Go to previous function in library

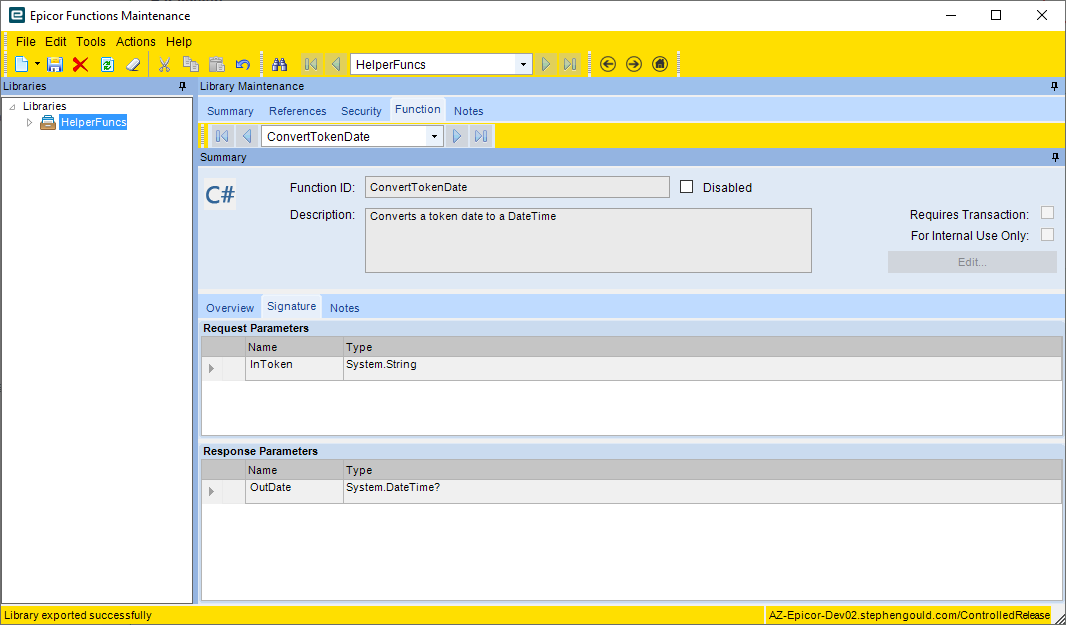[247, 136]
